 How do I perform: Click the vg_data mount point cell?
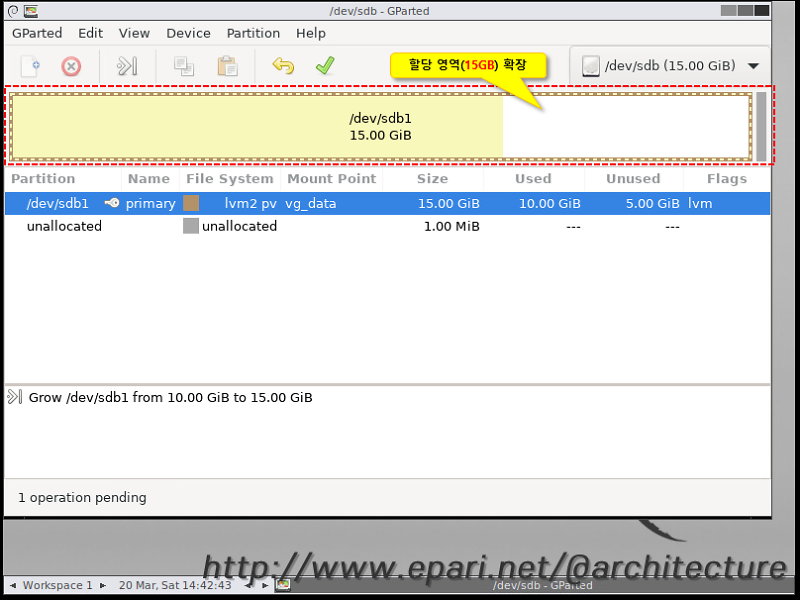tap(310, 204)
